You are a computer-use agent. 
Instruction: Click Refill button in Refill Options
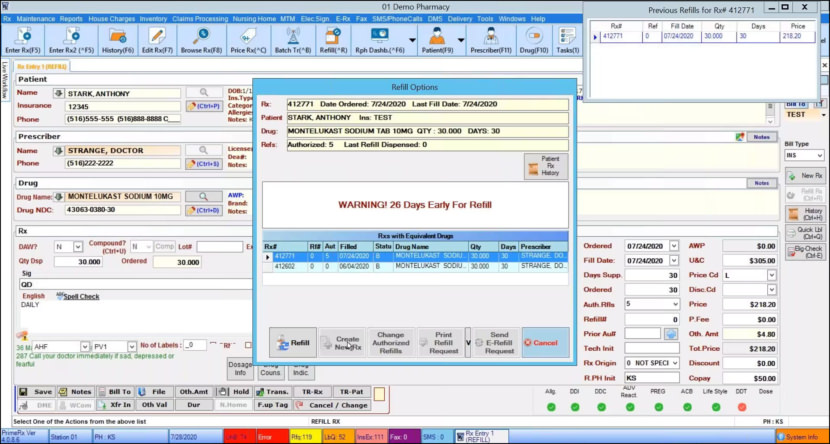pos(293,342)
